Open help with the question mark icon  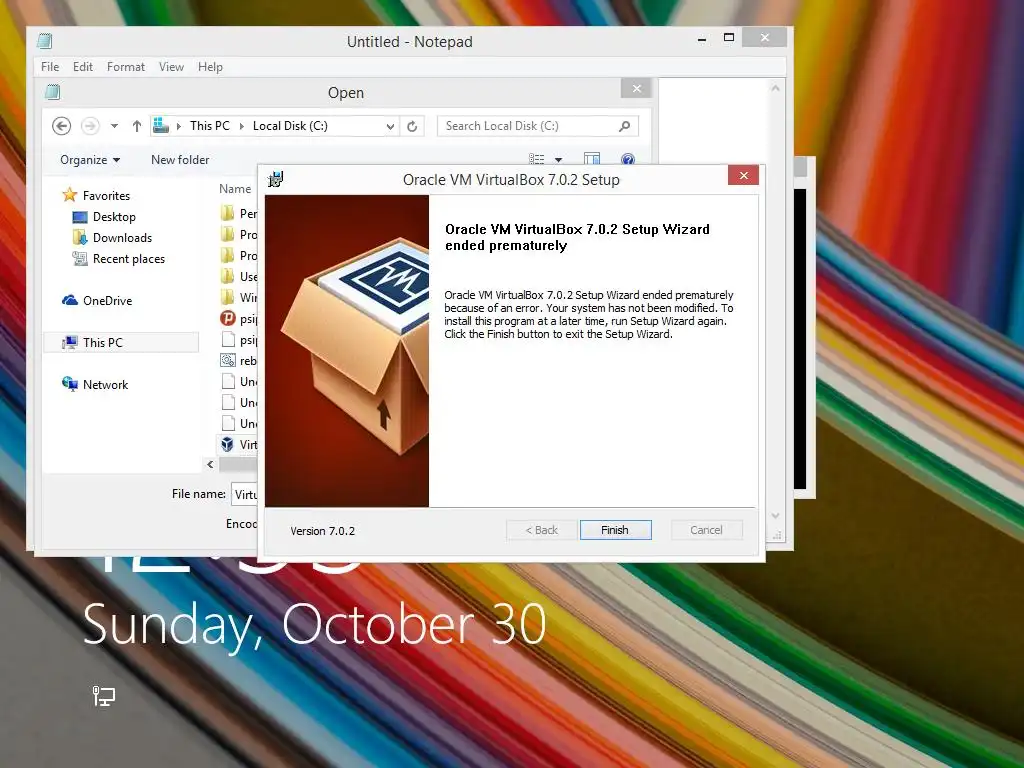click(628, 159)
